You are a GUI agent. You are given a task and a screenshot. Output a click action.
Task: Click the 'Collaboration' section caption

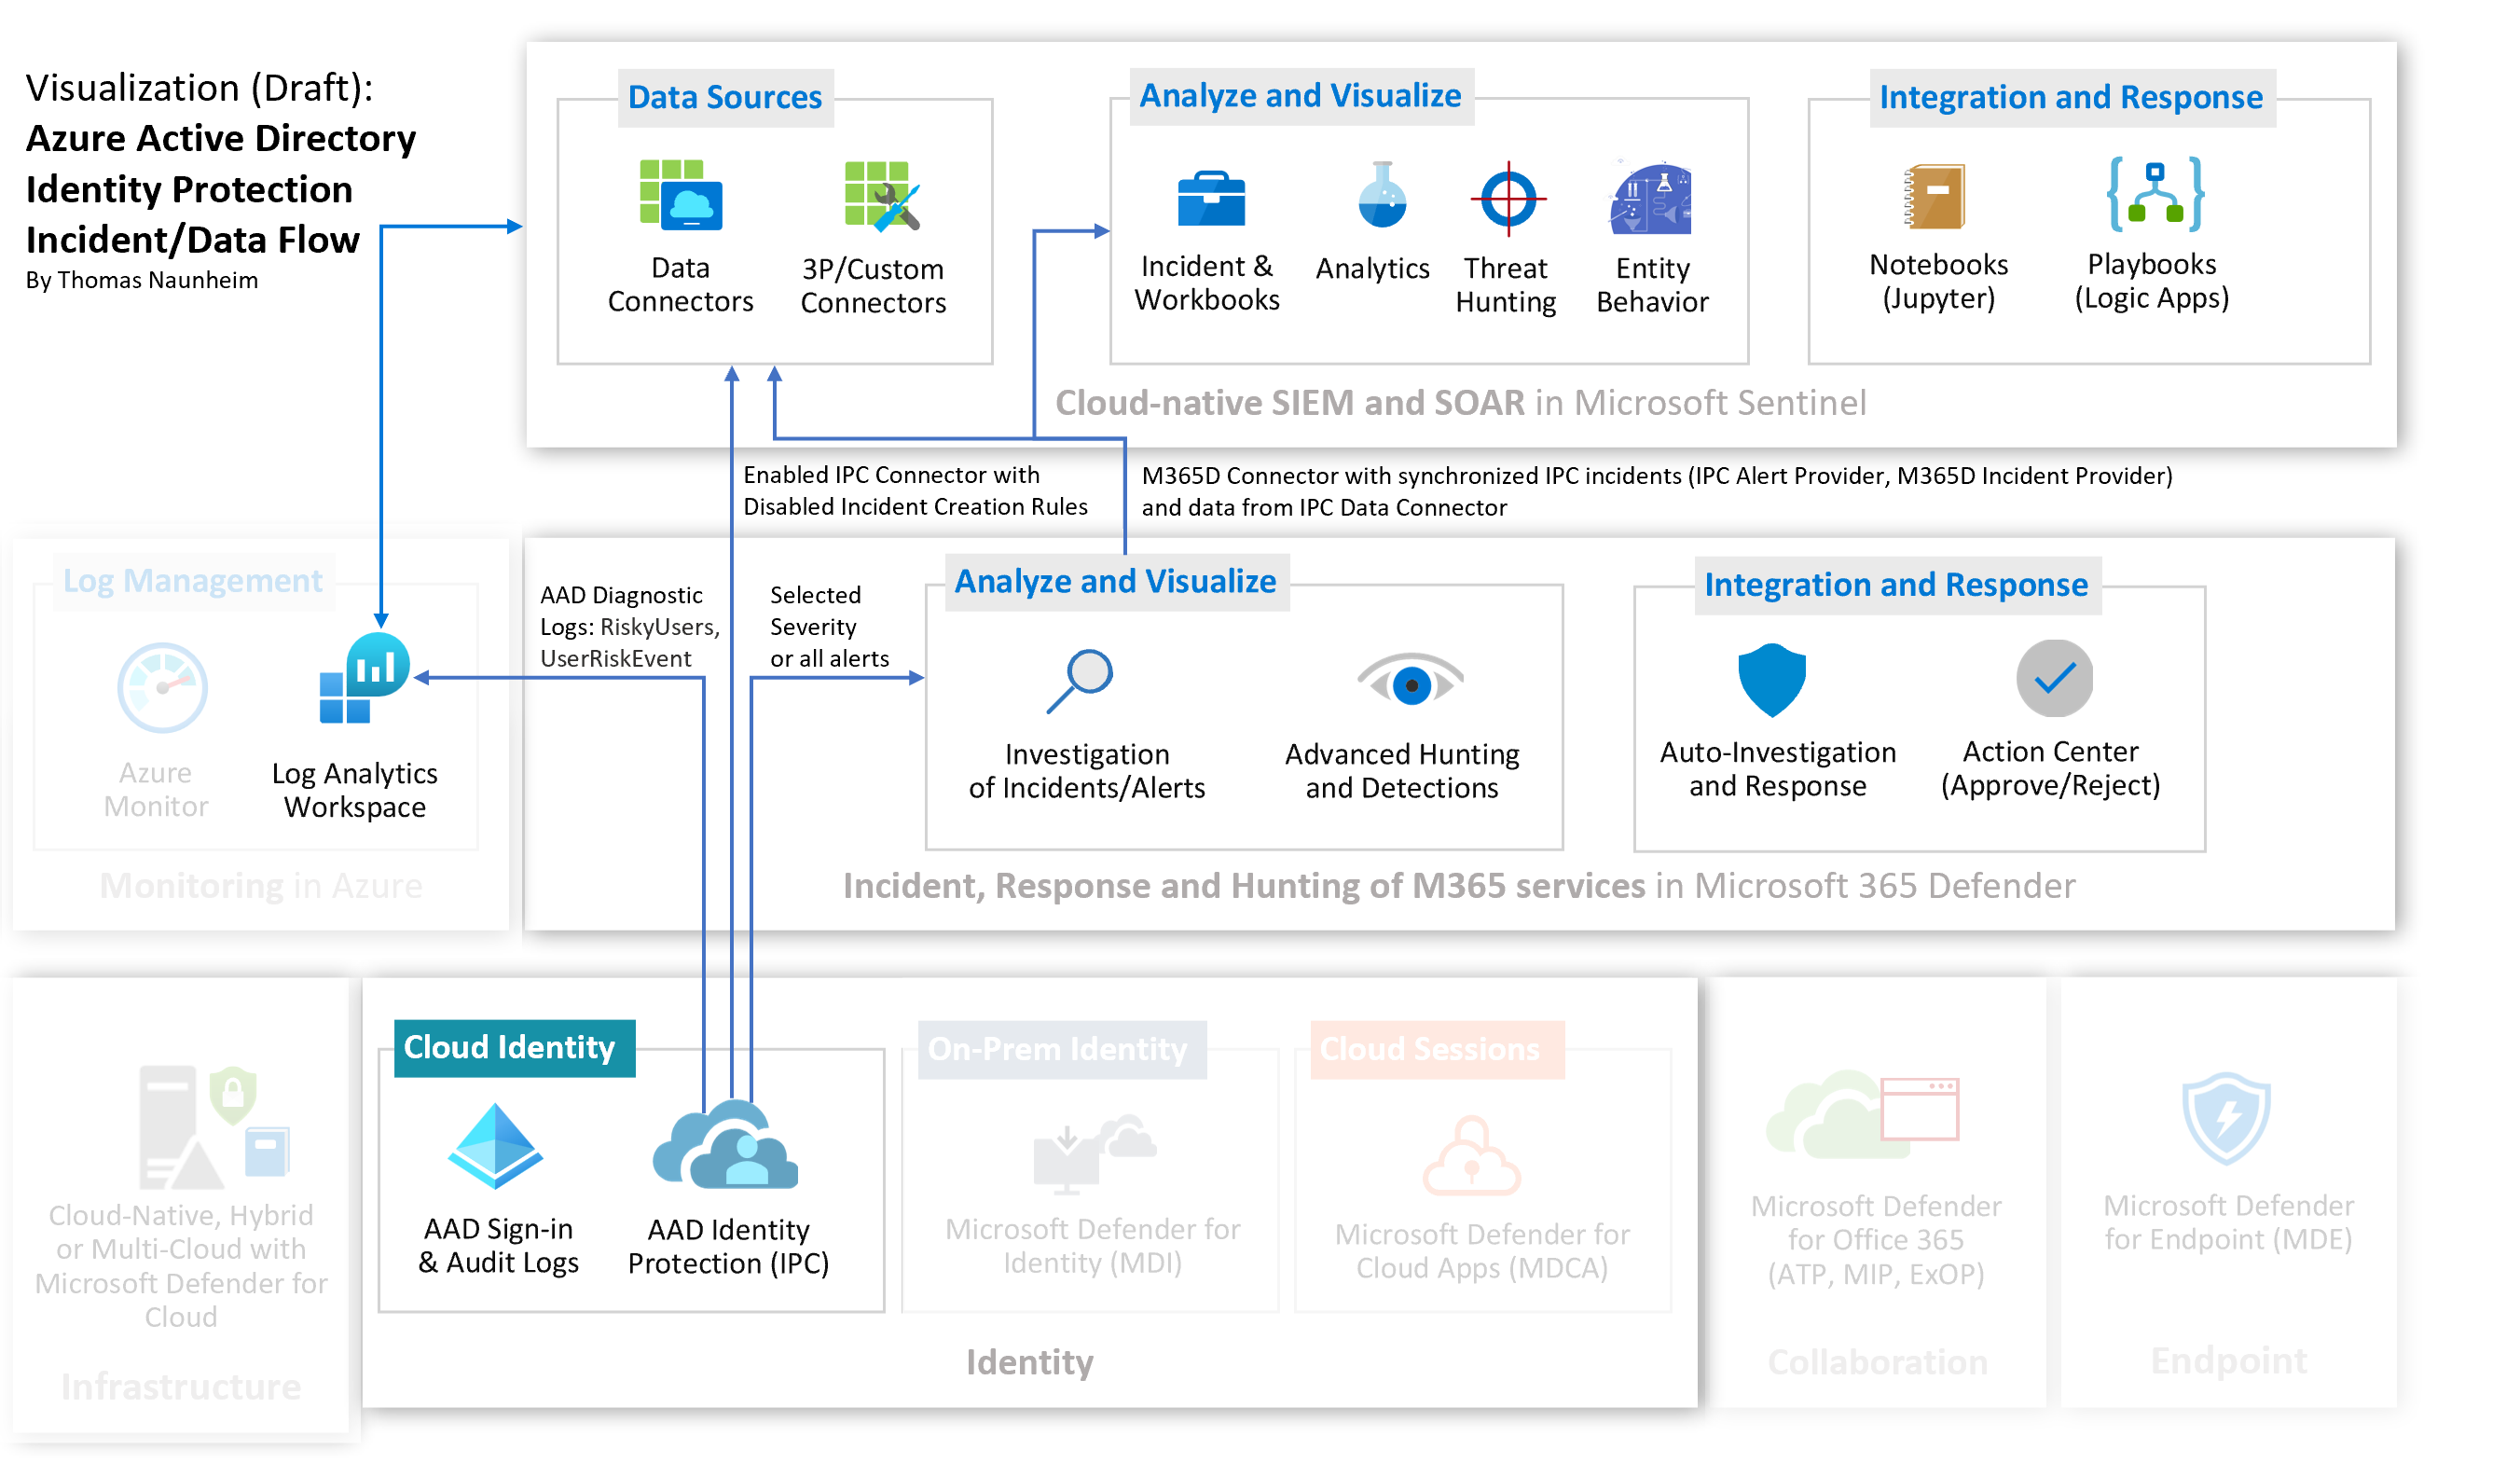tap(1878, 1363)
